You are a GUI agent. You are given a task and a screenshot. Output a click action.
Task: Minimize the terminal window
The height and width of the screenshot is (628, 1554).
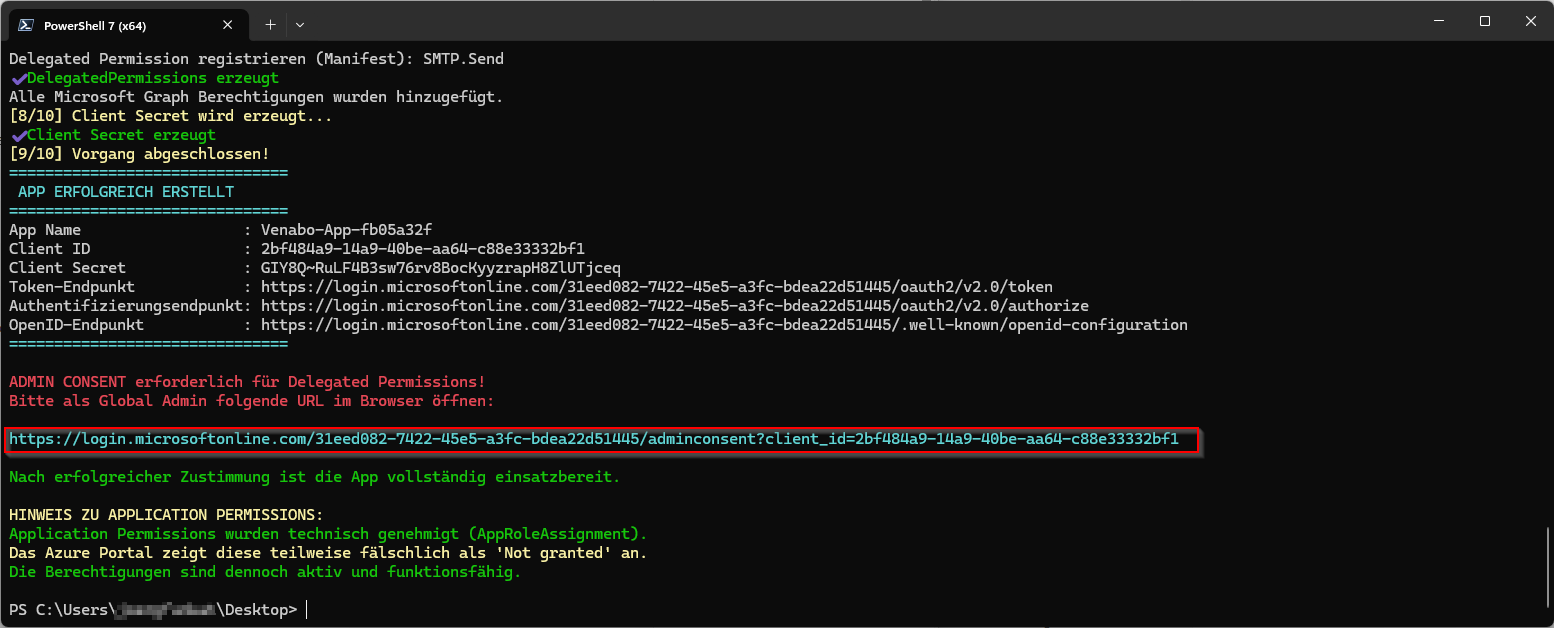click(1438, 21)
